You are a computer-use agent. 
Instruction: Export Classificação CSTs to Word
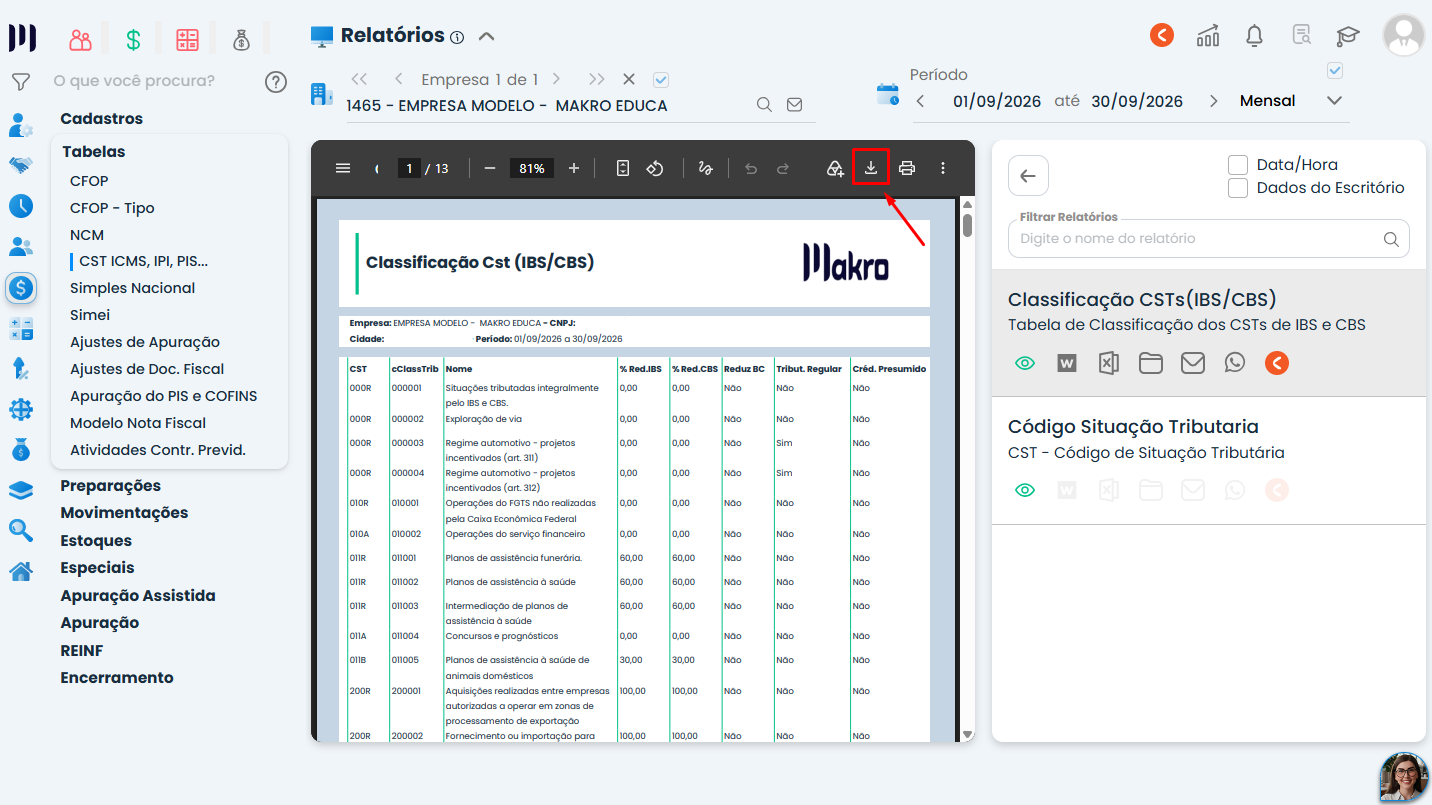click(x=1067, y=363)
